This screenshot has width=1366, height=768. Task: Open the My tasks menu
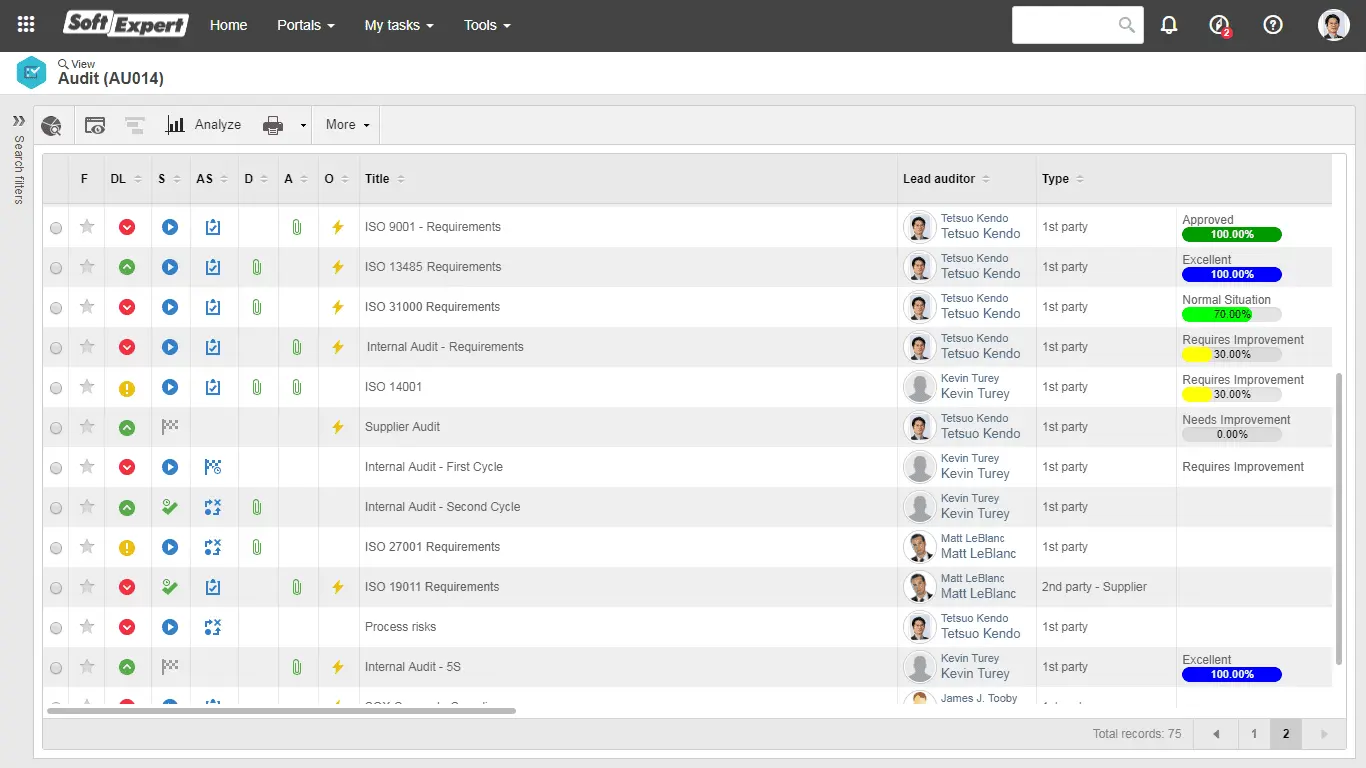coord(398,25)
